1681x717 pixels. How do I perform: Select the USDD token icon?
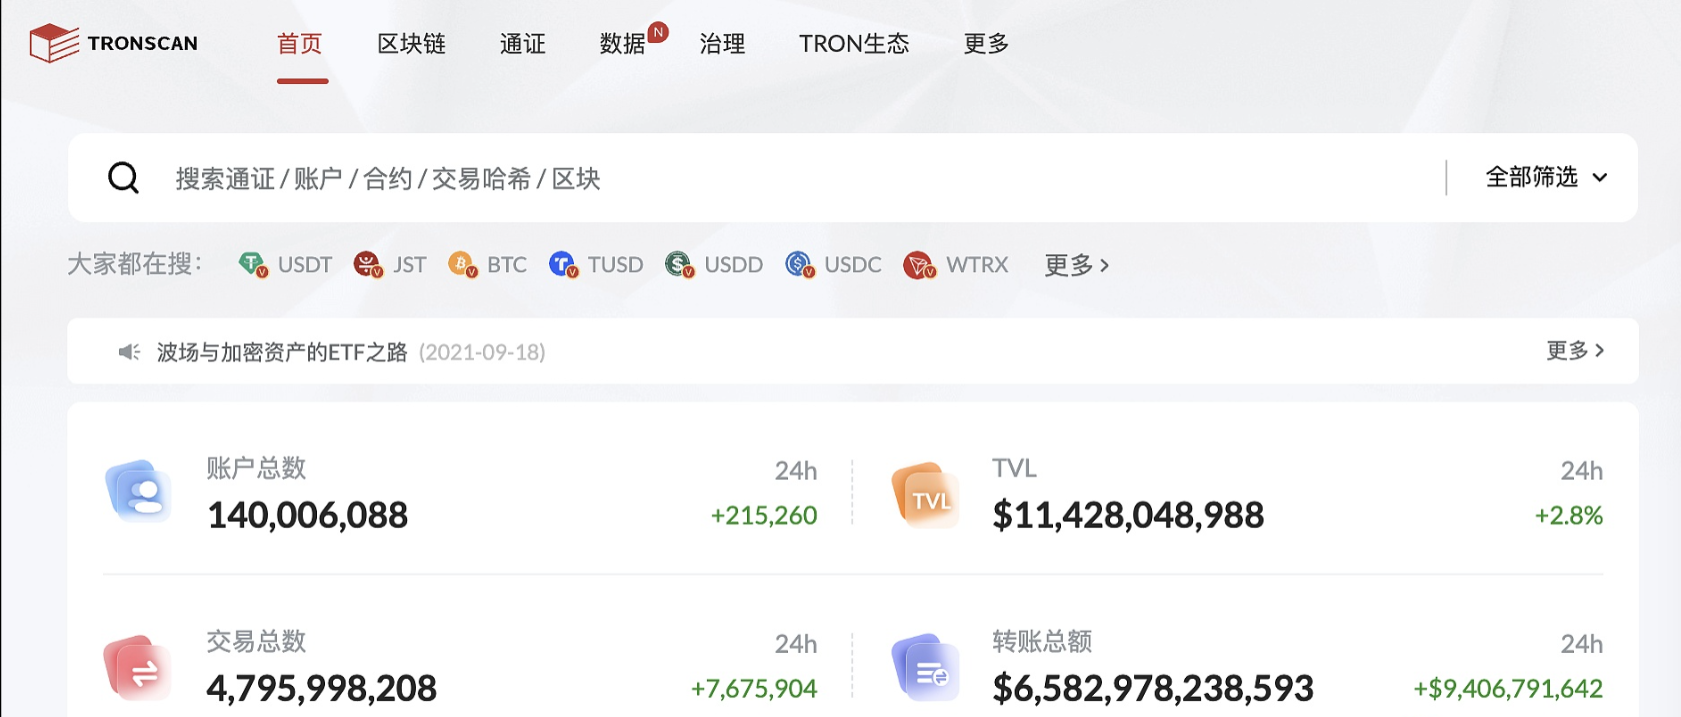click(x=679, y=265)
